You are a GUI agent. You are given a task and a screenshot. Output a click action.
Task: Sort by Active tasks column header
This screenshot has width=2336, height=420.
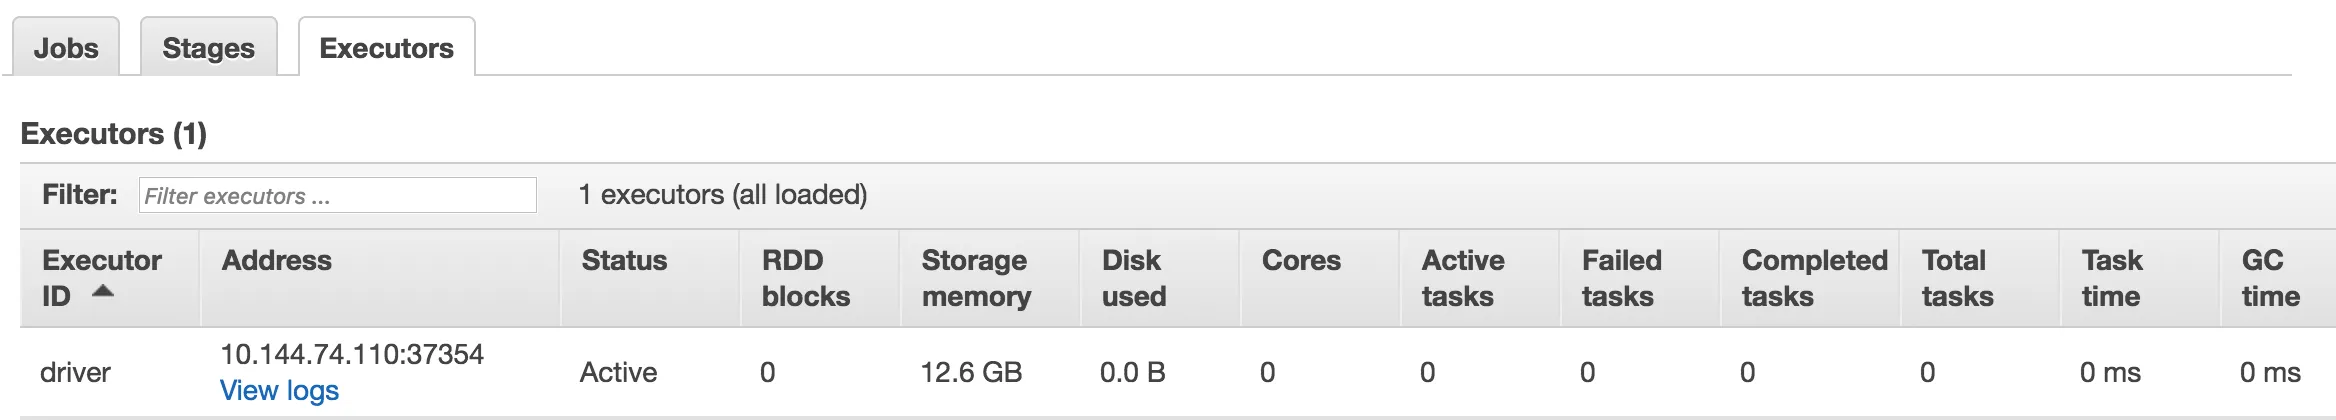1462,278
